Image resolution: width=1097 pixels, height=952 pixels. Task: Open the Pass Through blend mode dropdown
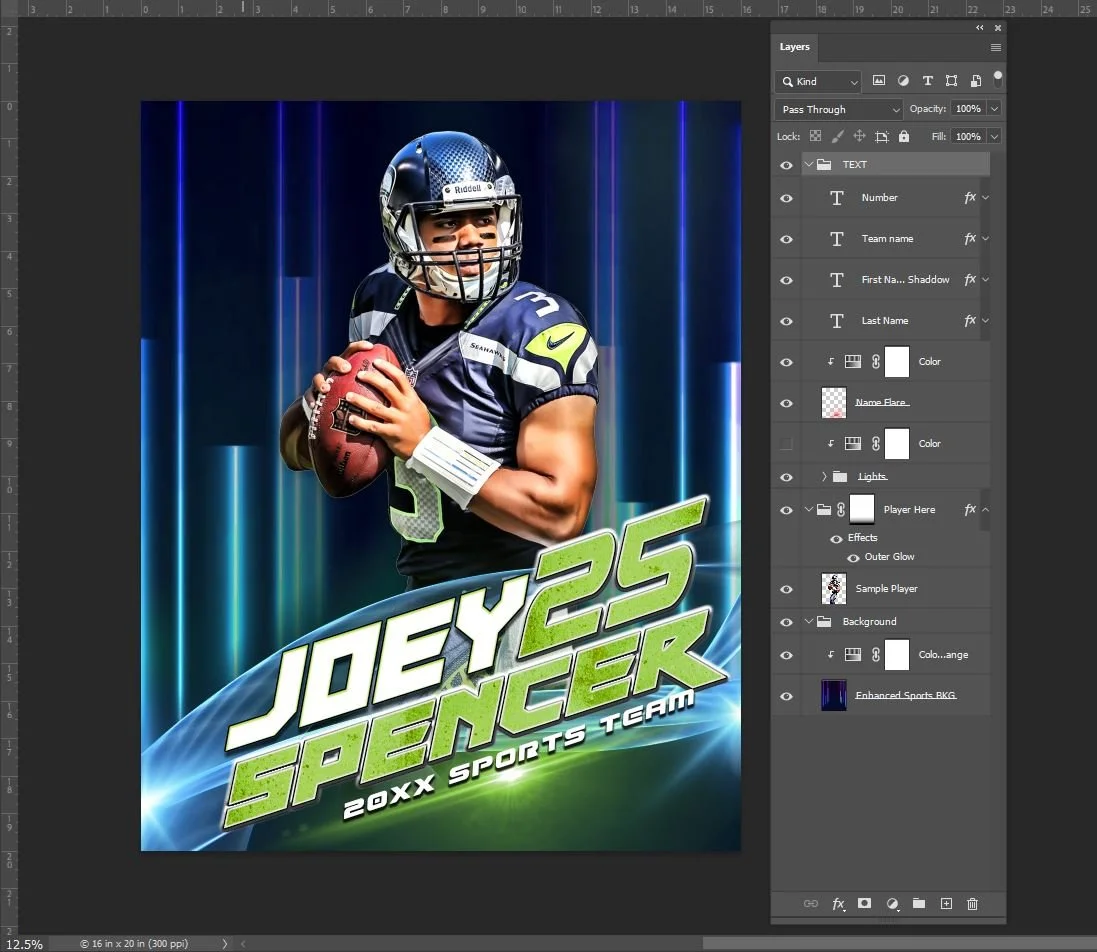pos(839,109)
